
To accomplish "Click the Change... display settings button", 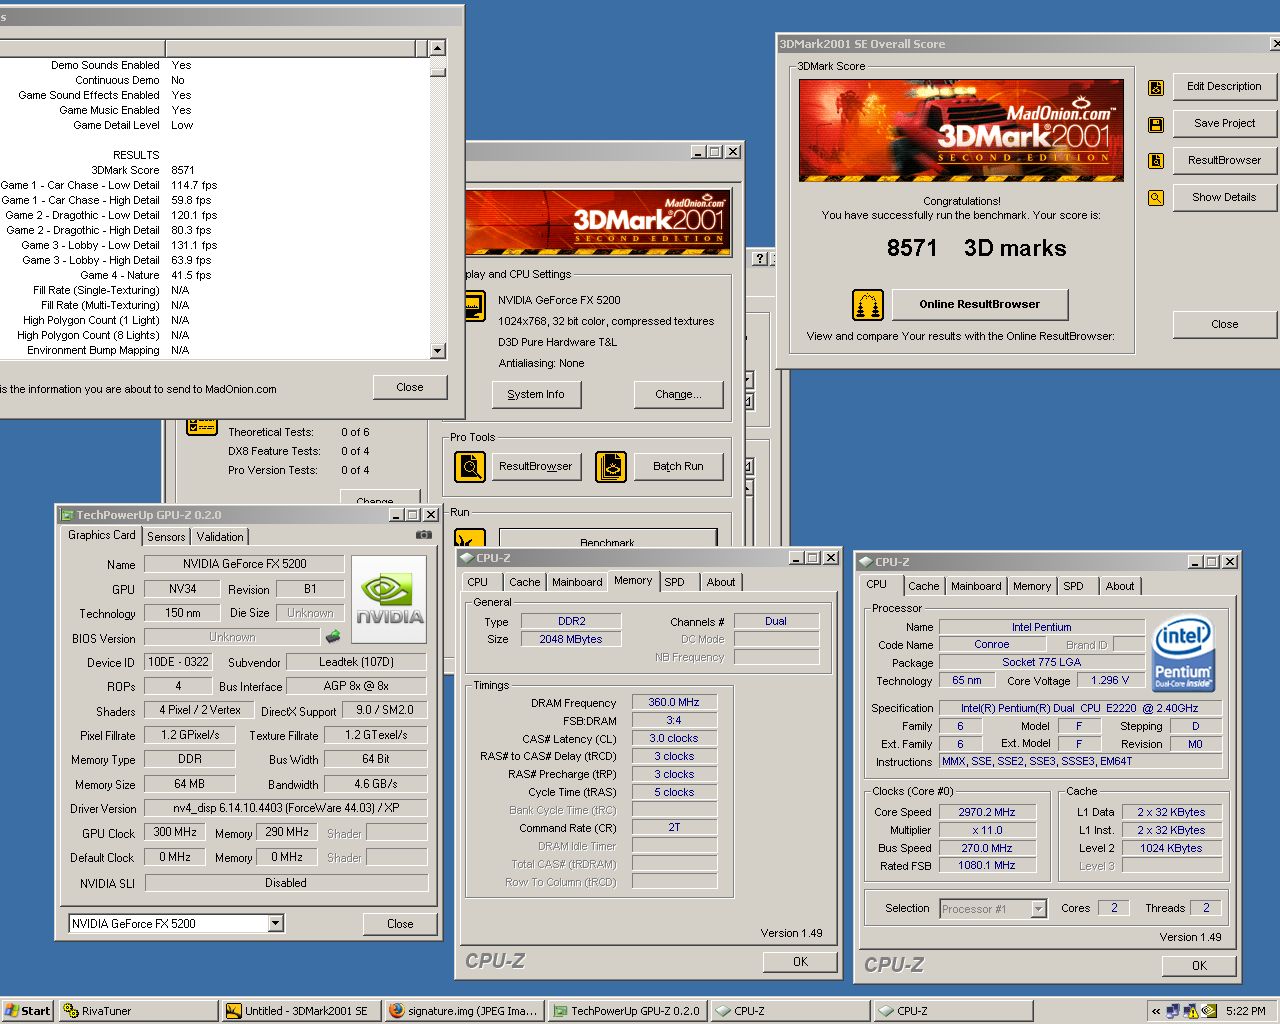I will coord(678,394).
